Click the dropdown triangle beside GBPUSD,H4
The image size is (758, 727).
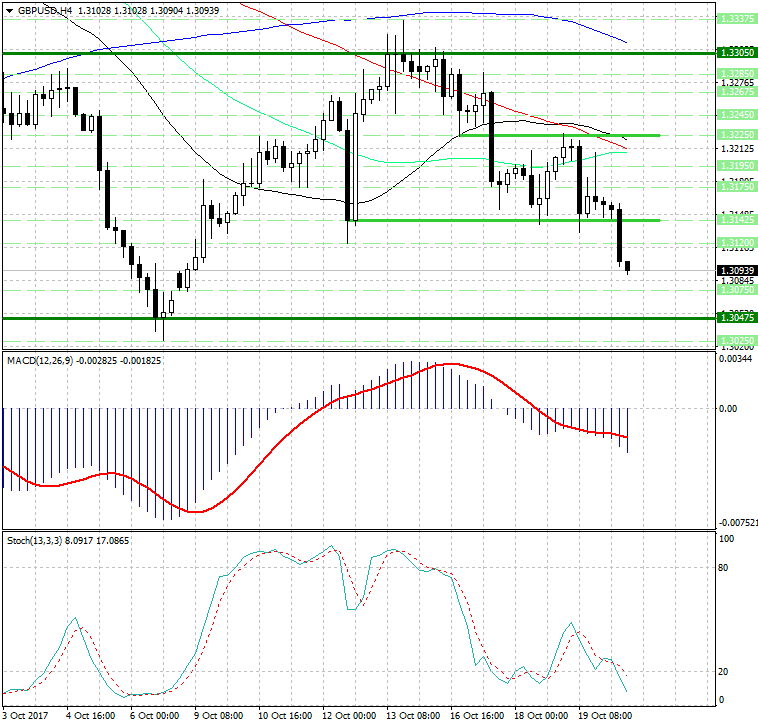[x=10, y=10]
